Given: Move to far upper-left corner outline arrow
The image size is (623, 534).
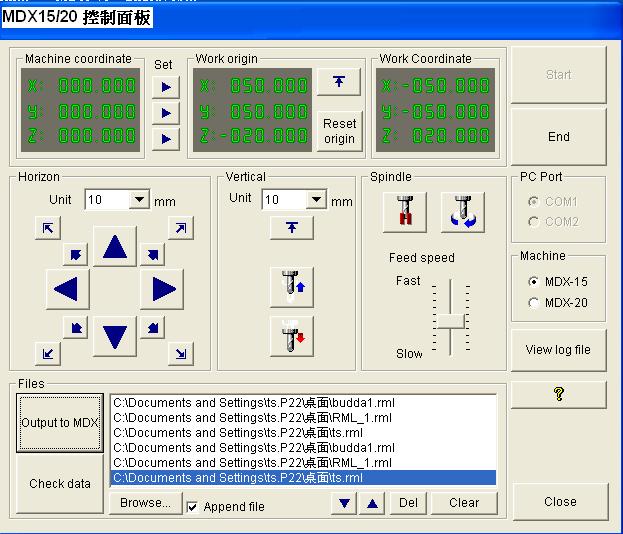Looking at the screenshot, I should point(48,228).
